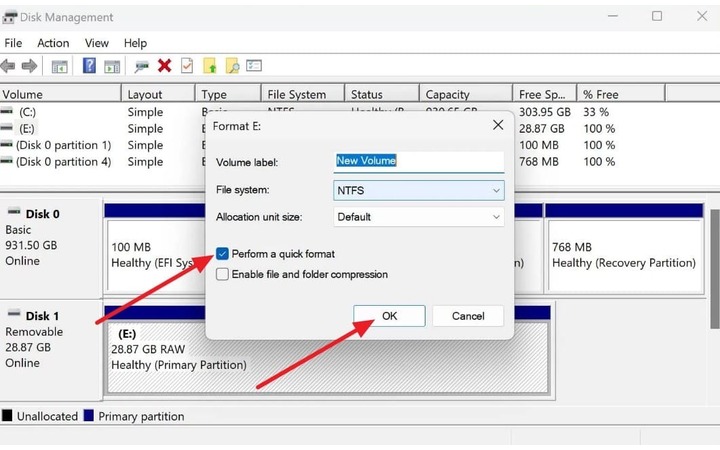This screenshot has height=450, width=720.
Task: Select the (E:) volume row
Action: [27, 129]
